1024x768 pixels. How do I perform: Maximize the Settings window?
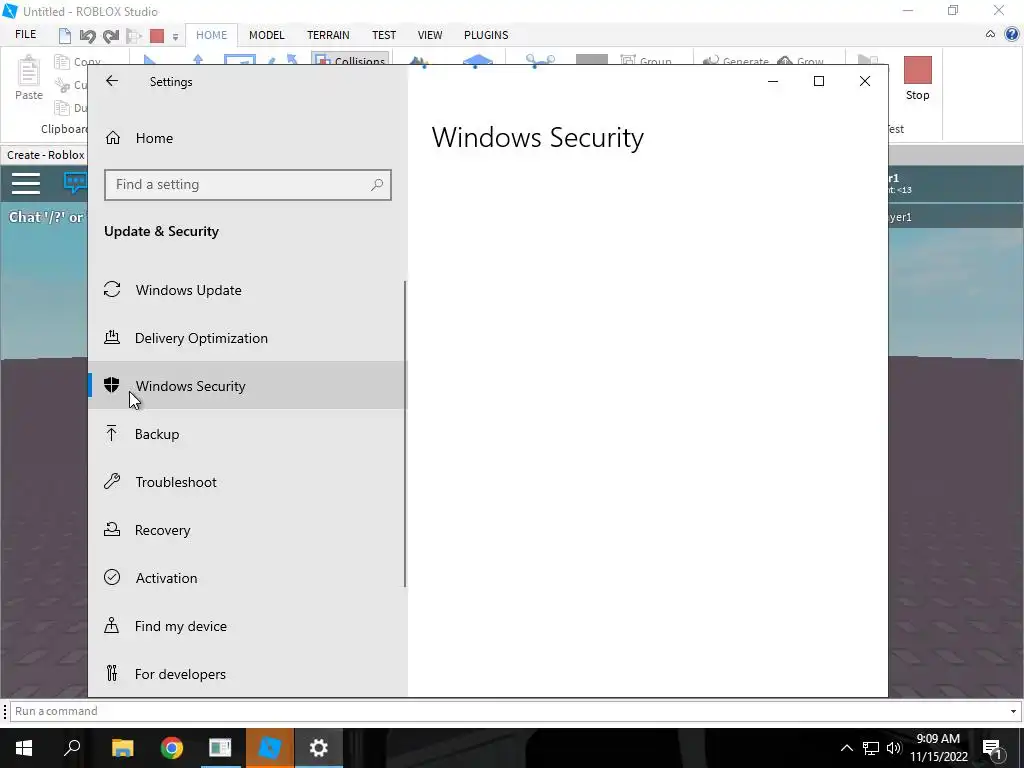click(x=819, y=81)
